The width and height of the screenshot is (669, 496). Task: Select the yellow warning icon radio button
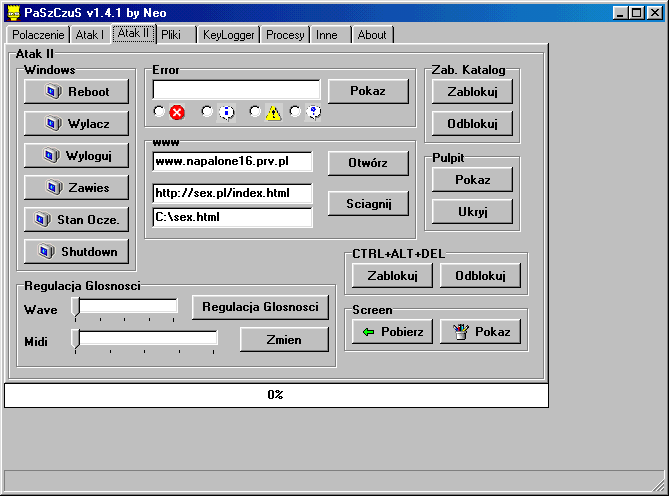click(255, 112)
